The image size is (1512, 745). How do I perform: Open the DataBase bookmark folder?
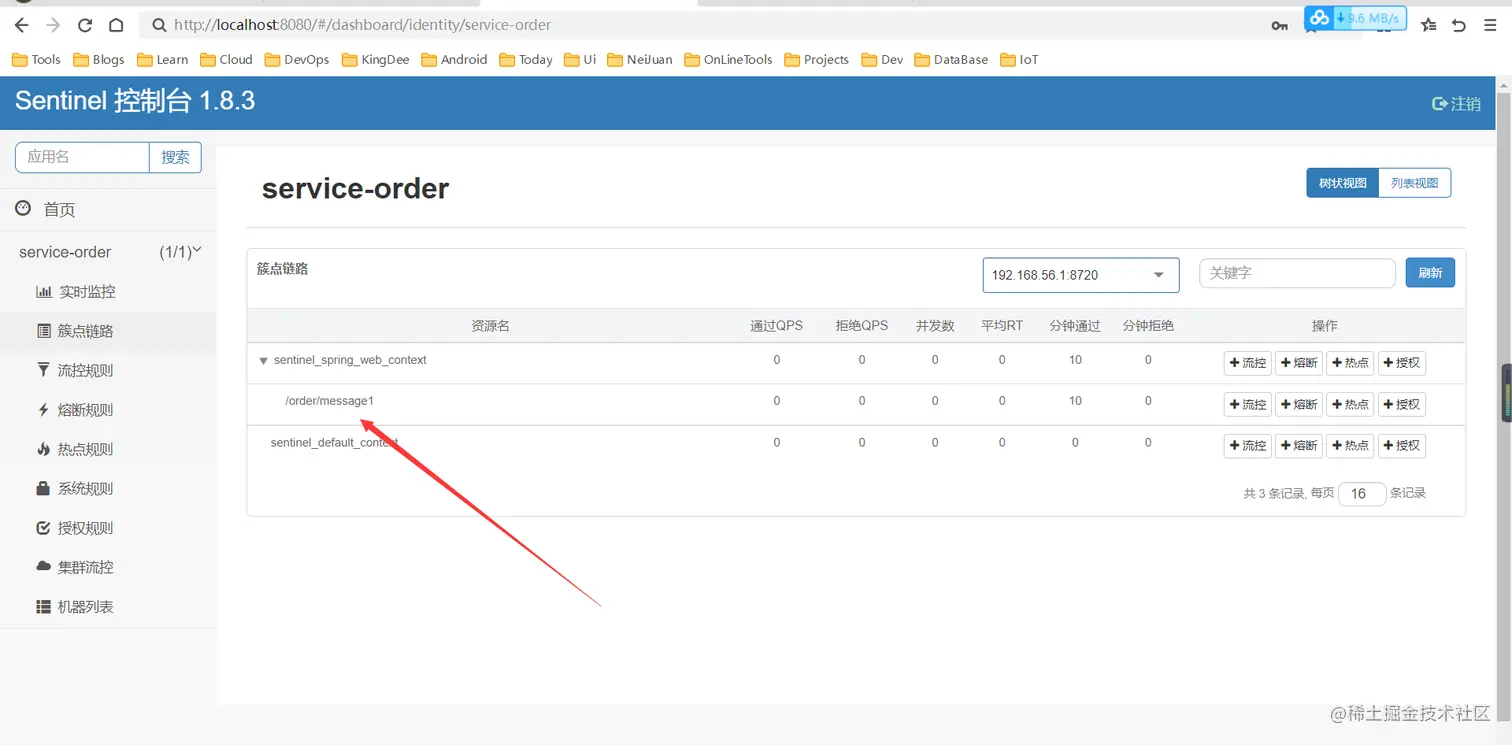[951, 59]
